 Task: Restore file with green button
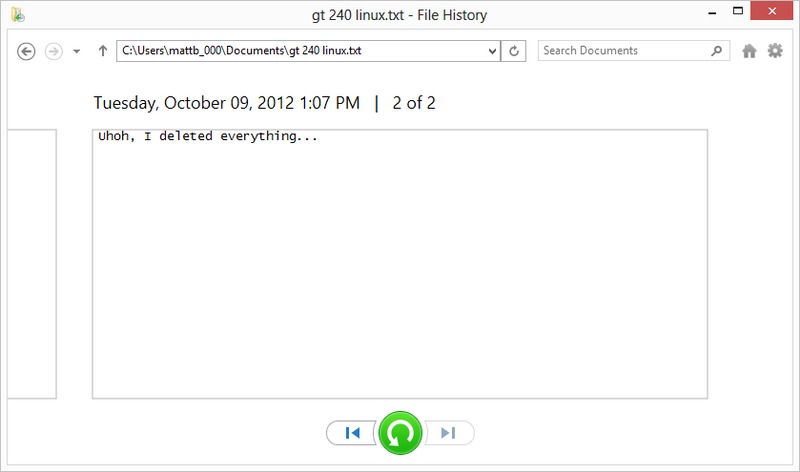[x=400, y=433]
